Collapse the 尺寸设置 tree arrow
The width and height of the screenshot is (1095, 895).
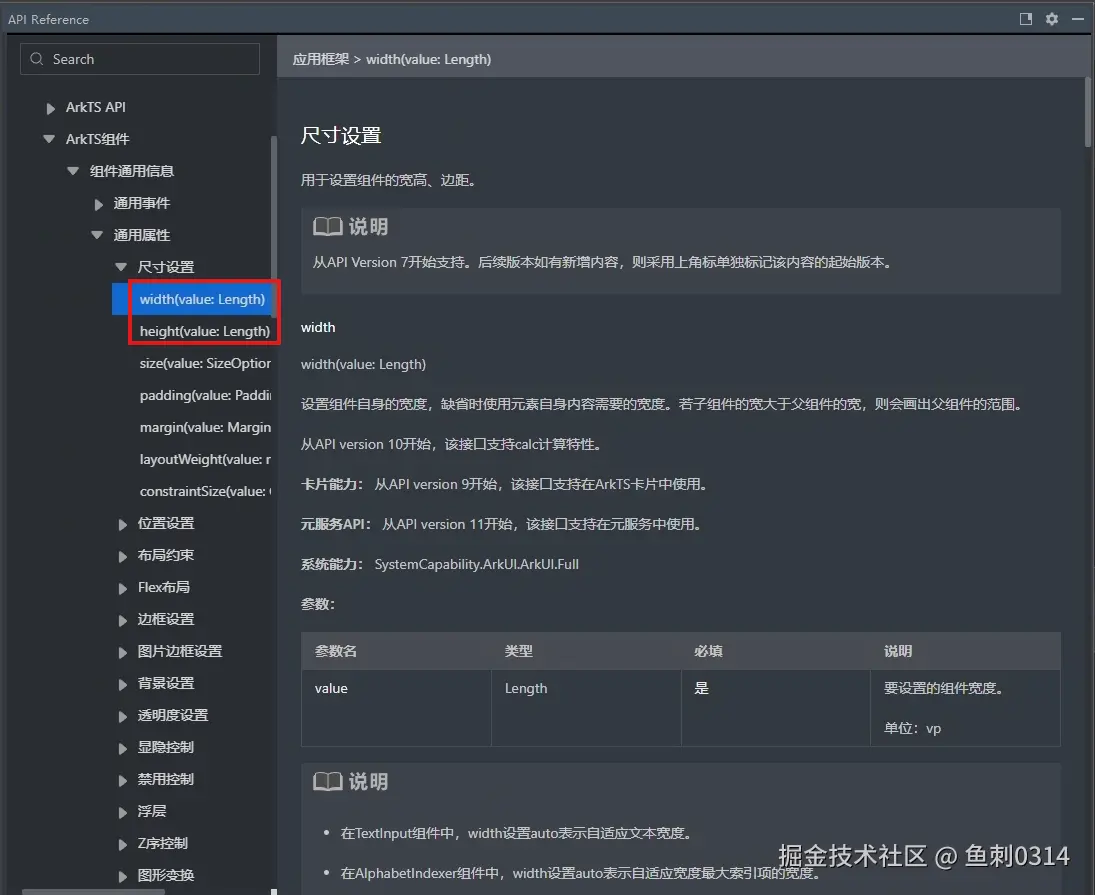[x=121, y=267]
